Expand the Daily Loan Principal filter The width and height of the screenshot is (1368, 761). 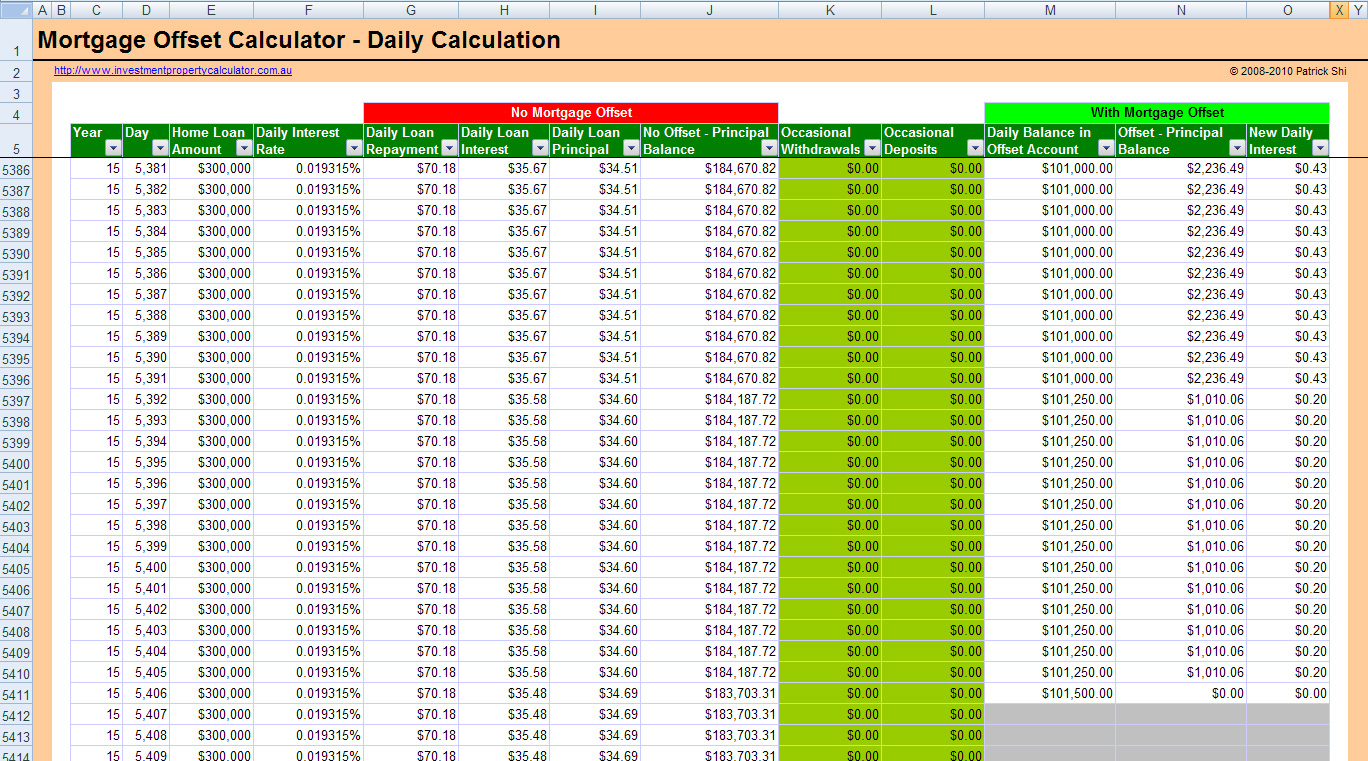(631, 148)
